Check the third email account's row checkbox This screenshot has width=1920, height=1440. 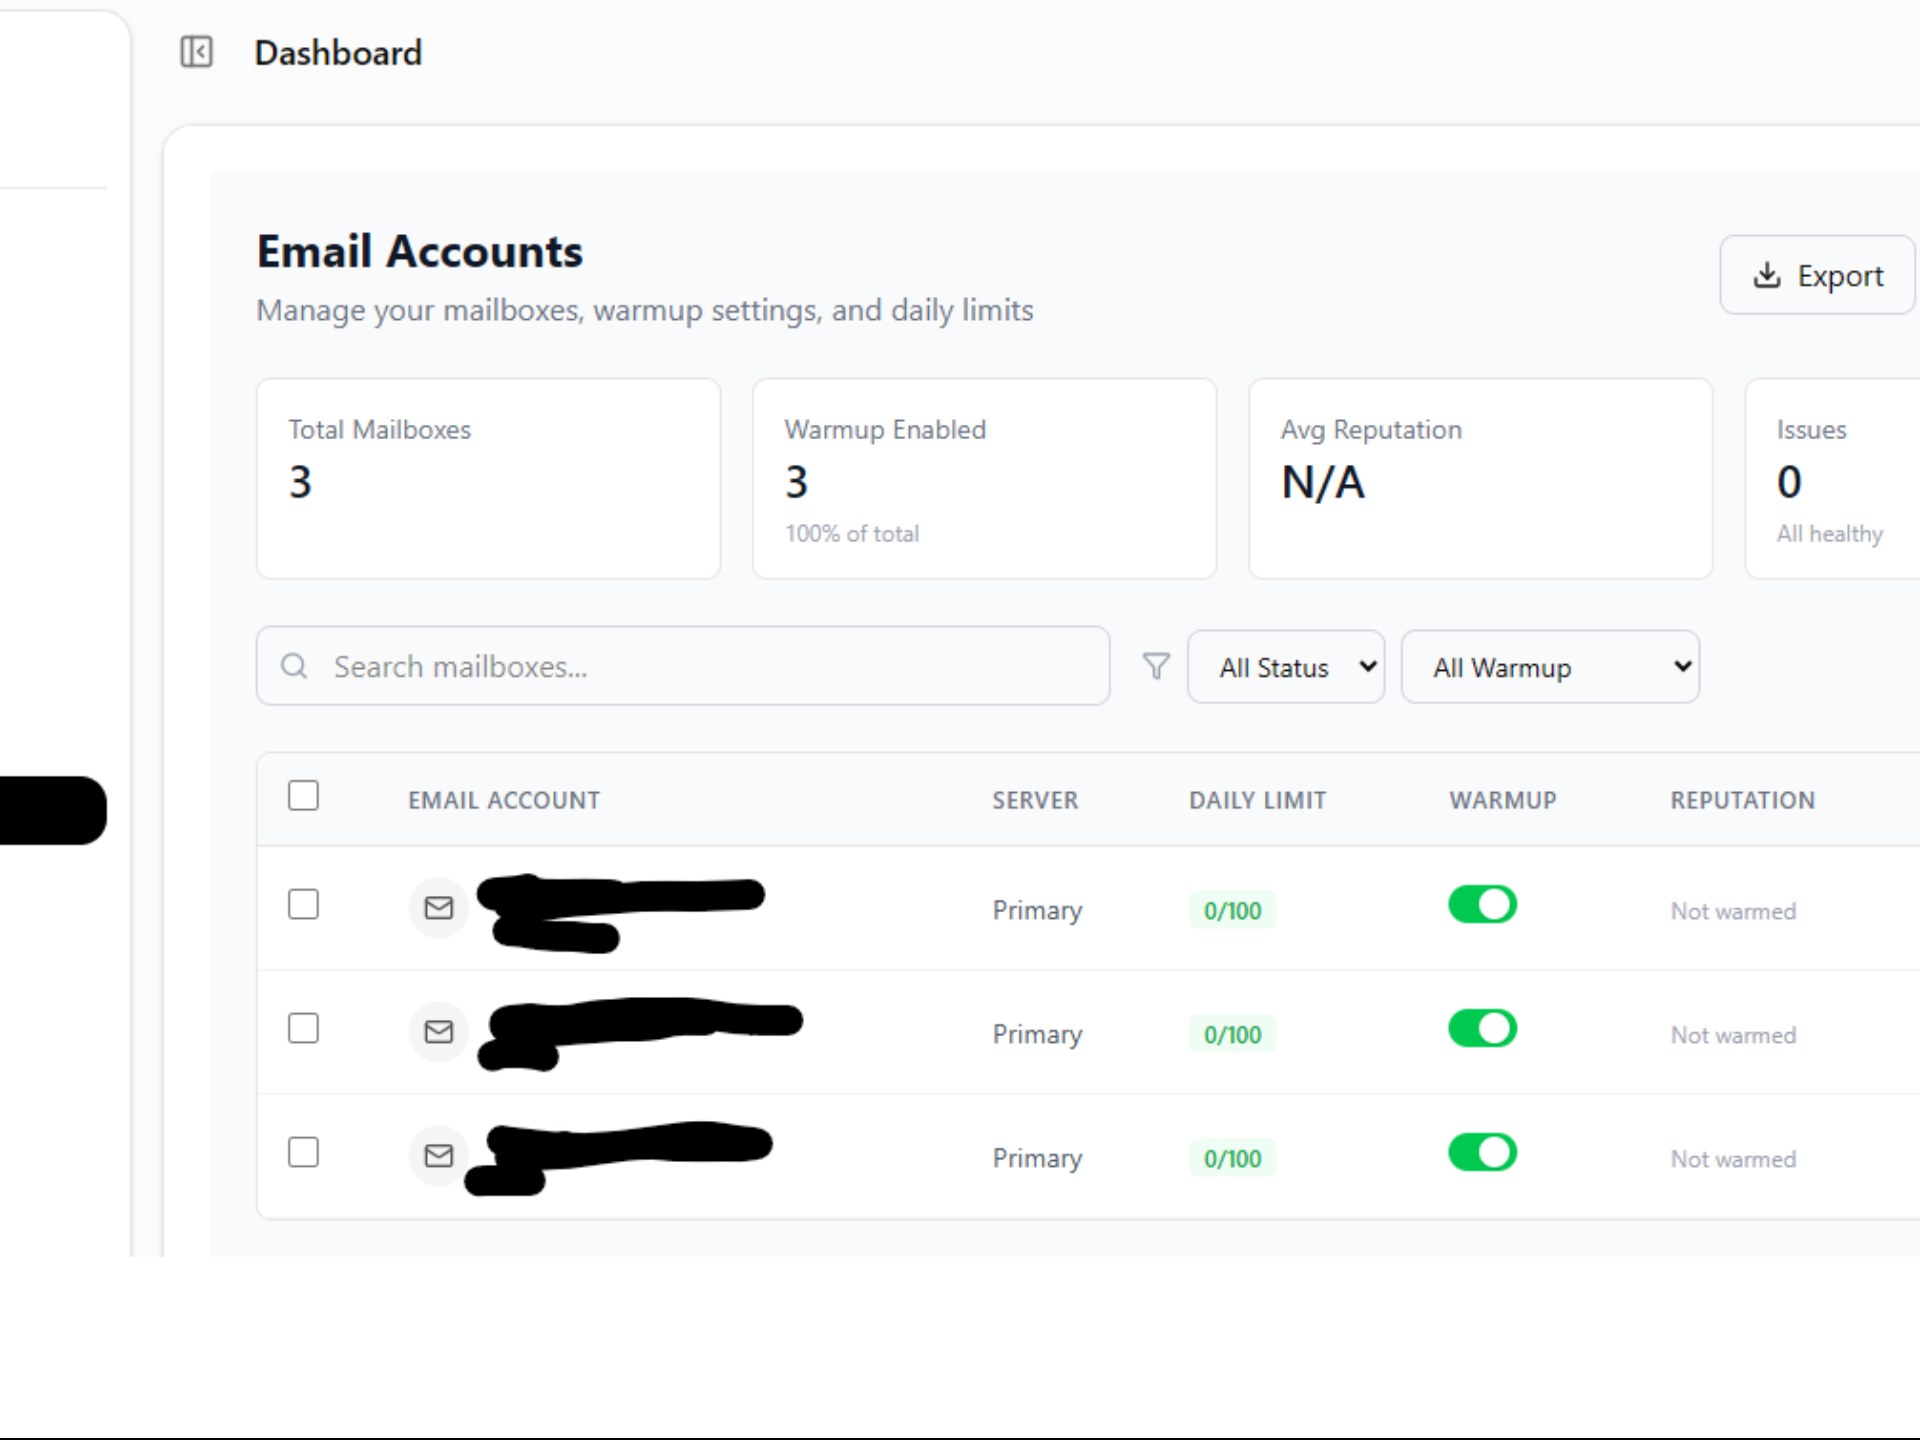pyautogui.click(x=303, y=1152)
